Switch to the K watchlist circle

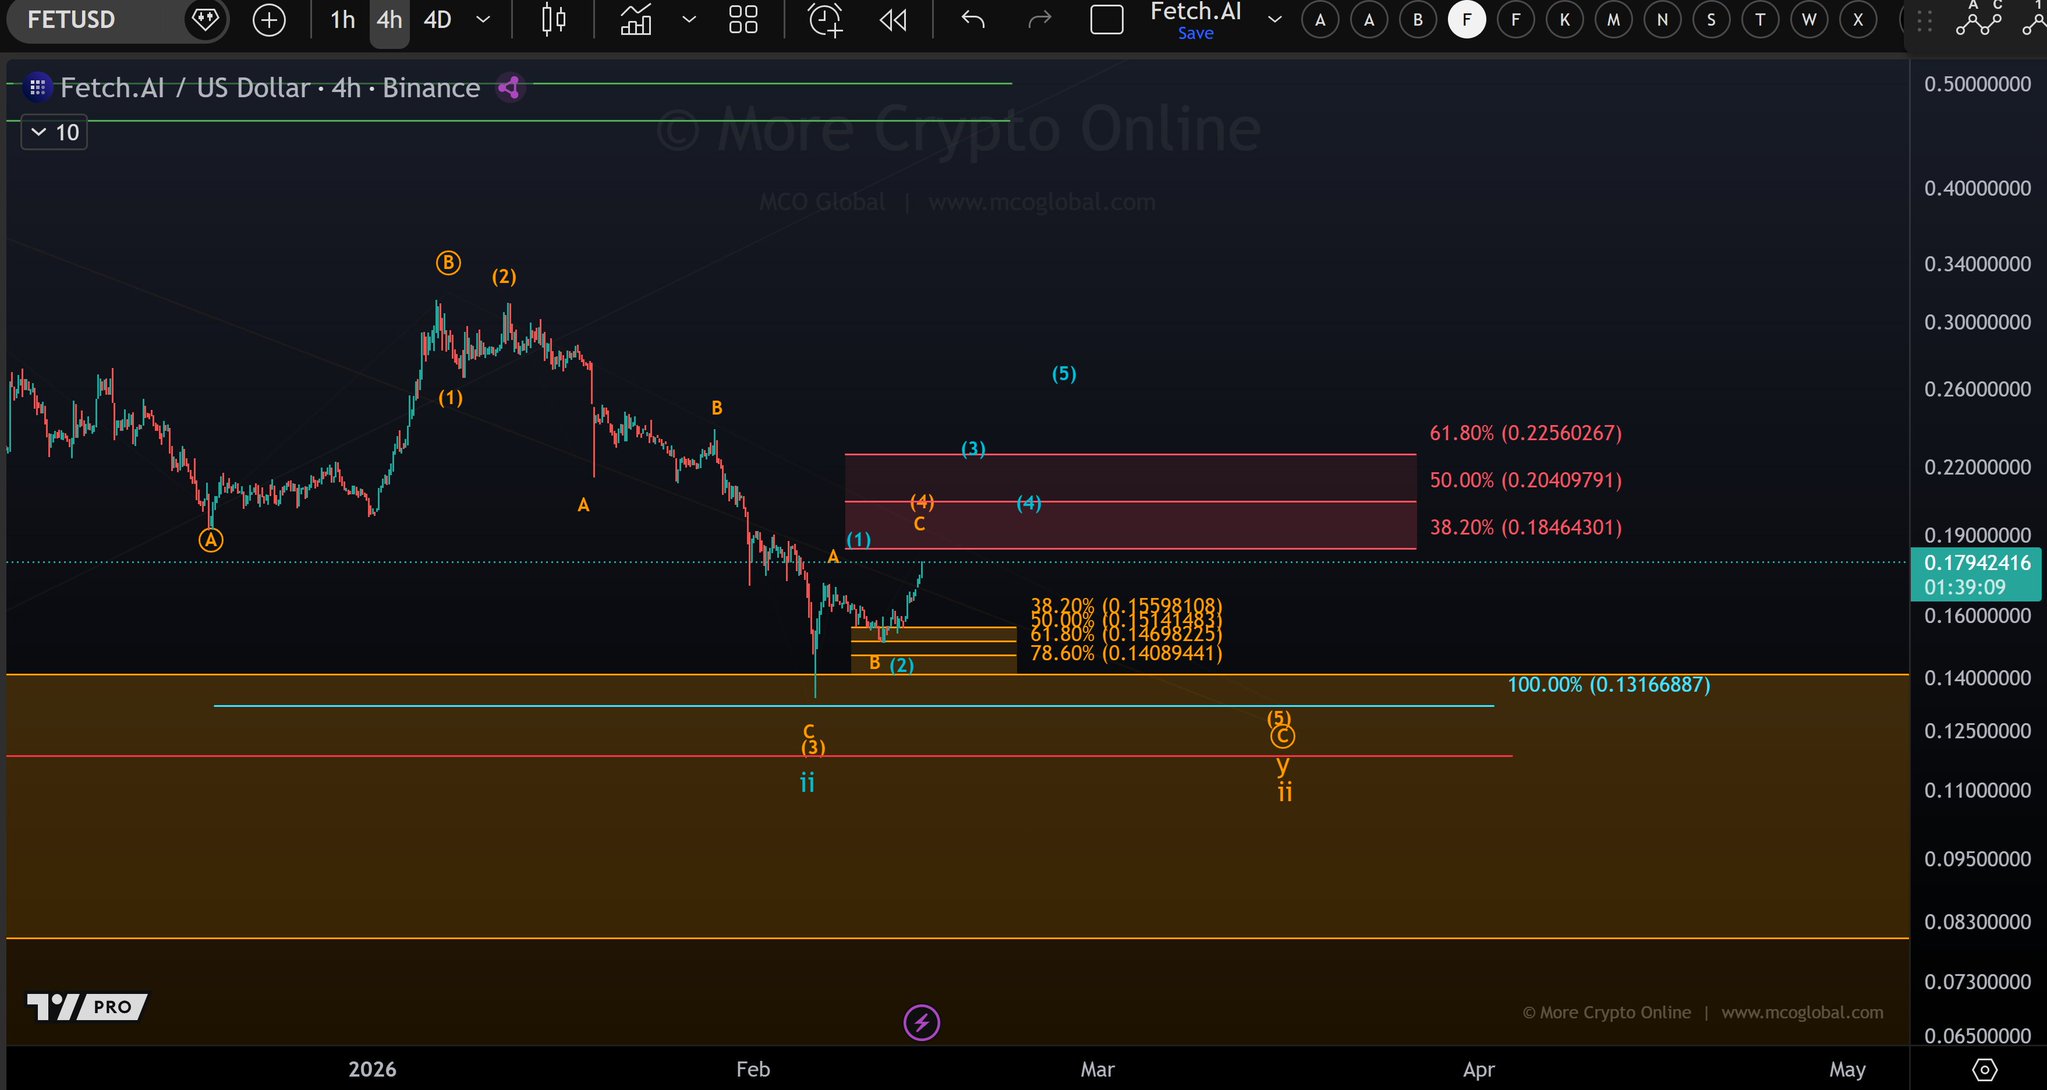pyautogui.click(x=1564, y=19)
